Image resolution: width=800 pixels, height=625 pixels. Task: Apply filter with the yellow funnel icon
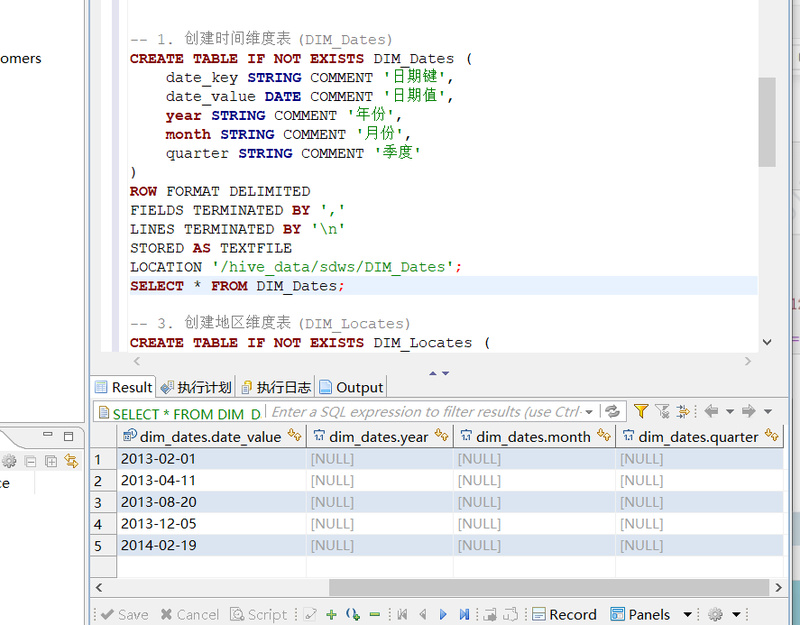(641, 411)
